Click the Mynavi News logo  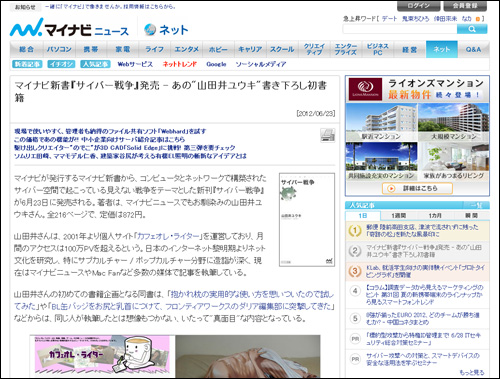[x=69, y=28]
